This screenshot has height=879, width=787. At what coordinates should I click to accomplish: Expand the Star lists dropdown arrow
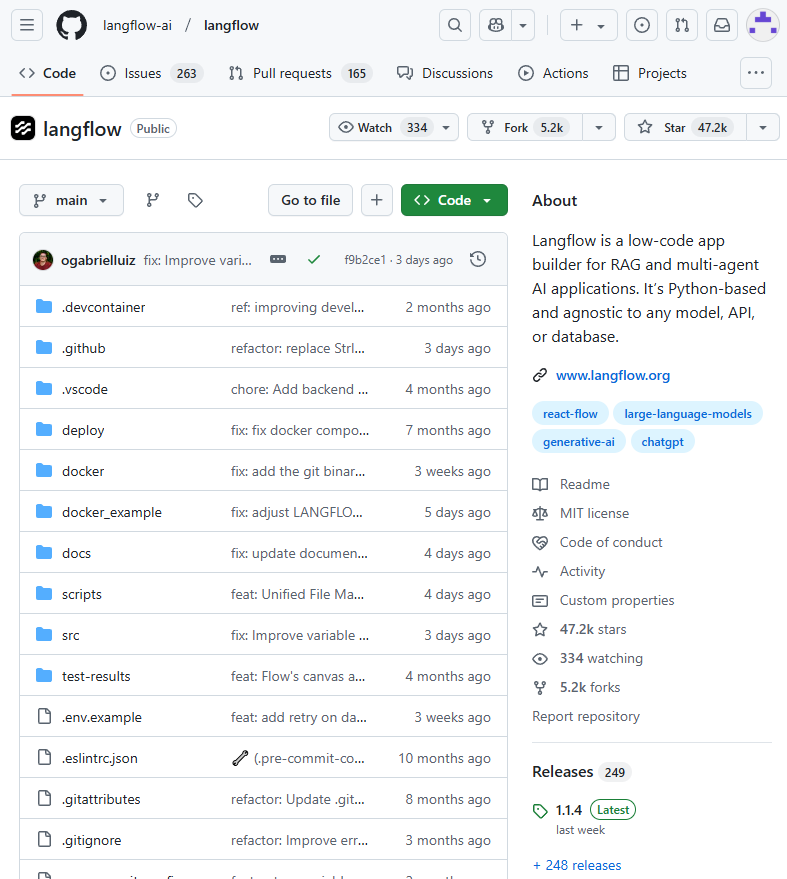pyautogui.click(x=763, y=128)
